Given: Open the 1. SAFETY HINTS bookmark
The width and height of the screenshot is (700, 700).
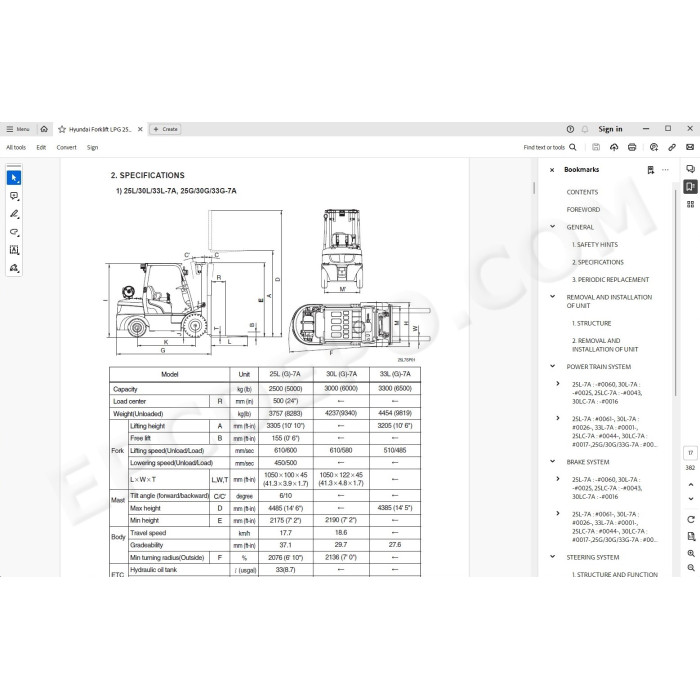Looking at the screenshot, I should [595, 245].
